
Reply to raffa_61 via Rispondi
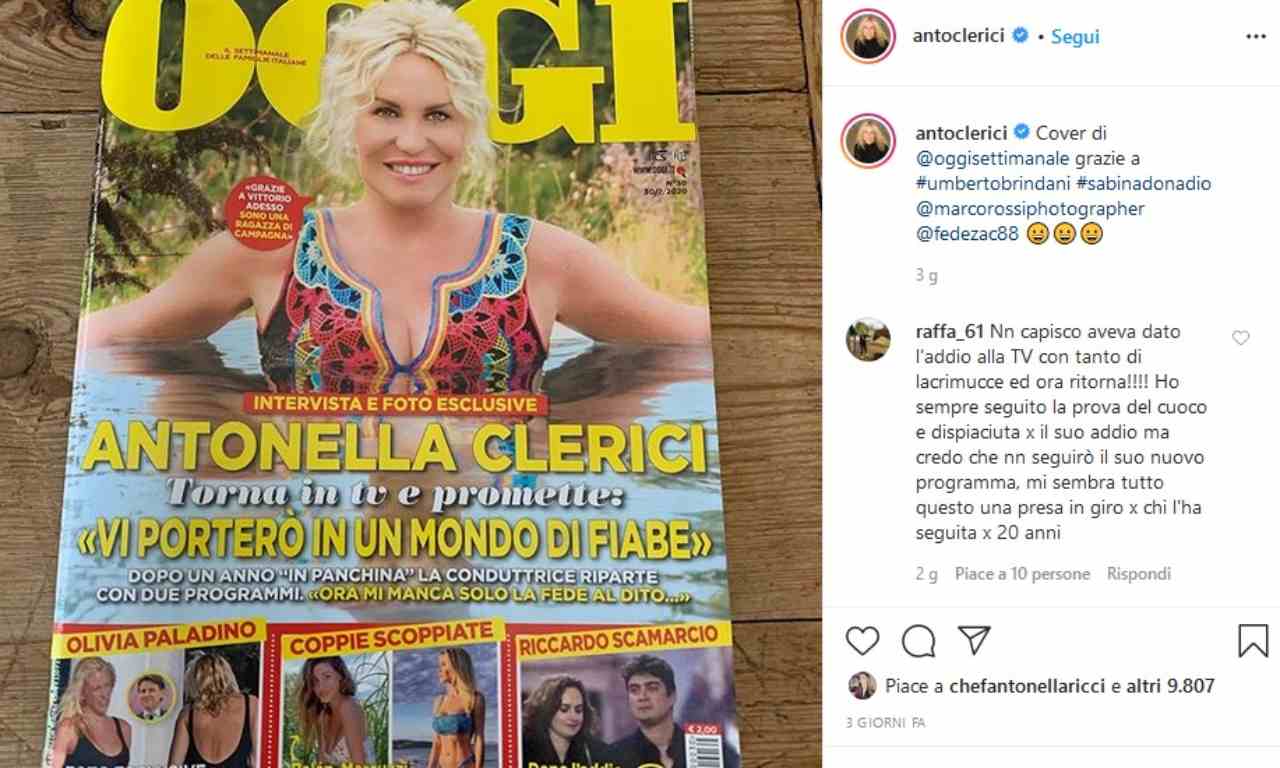[x=1139, y=574]
